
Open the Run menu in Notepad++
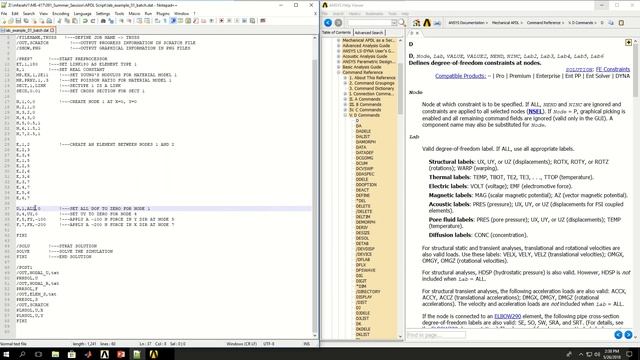[x=148, y=13]
